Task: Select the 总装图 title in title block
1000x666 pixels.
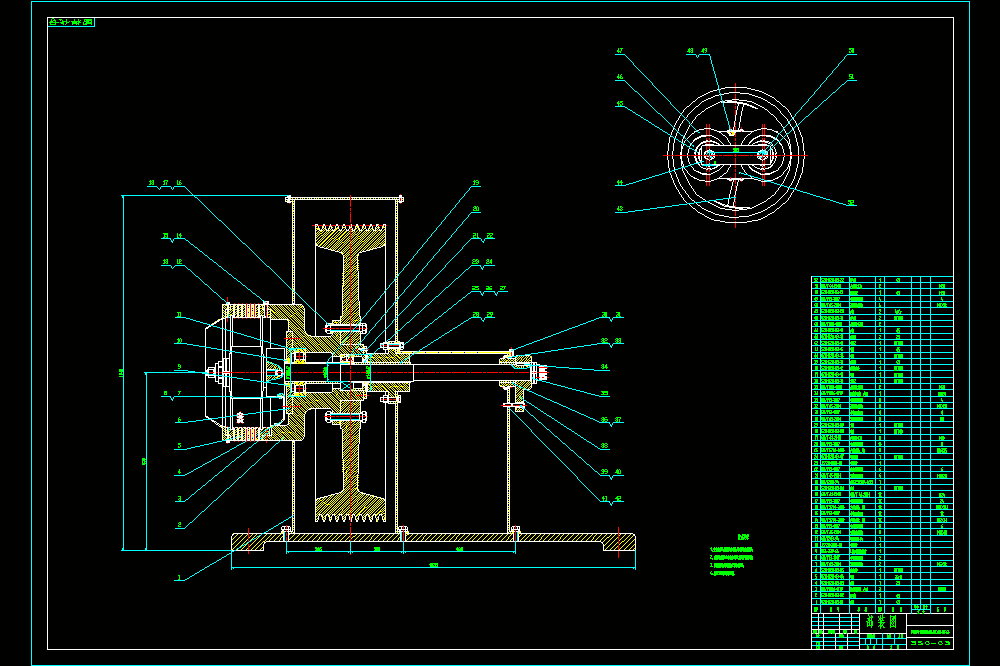Action: click(x=882, y=621)
